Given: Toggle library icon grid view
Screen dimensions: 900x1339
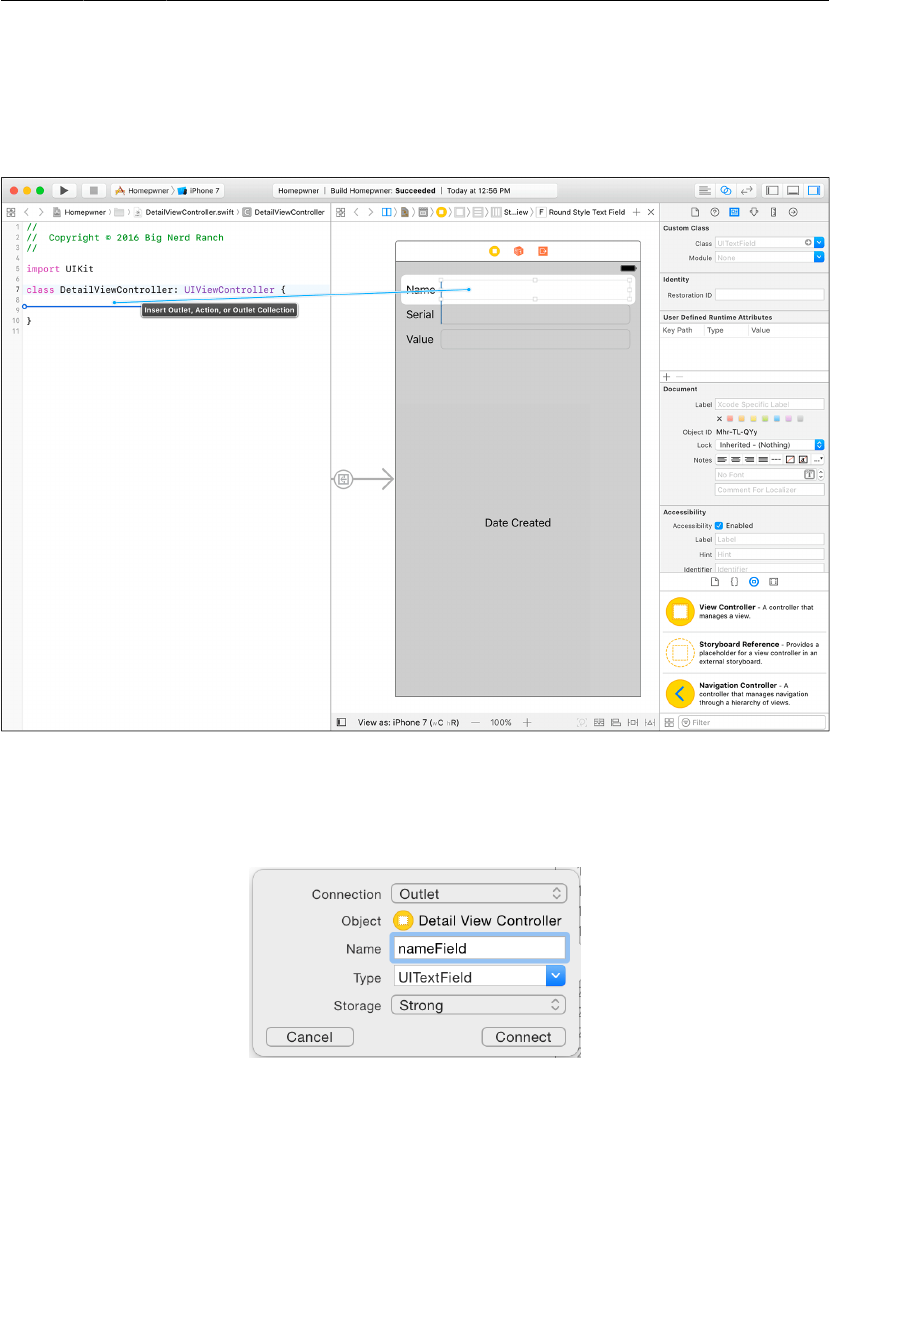Looking at the screenshot, I should click(x=668, y=722).
